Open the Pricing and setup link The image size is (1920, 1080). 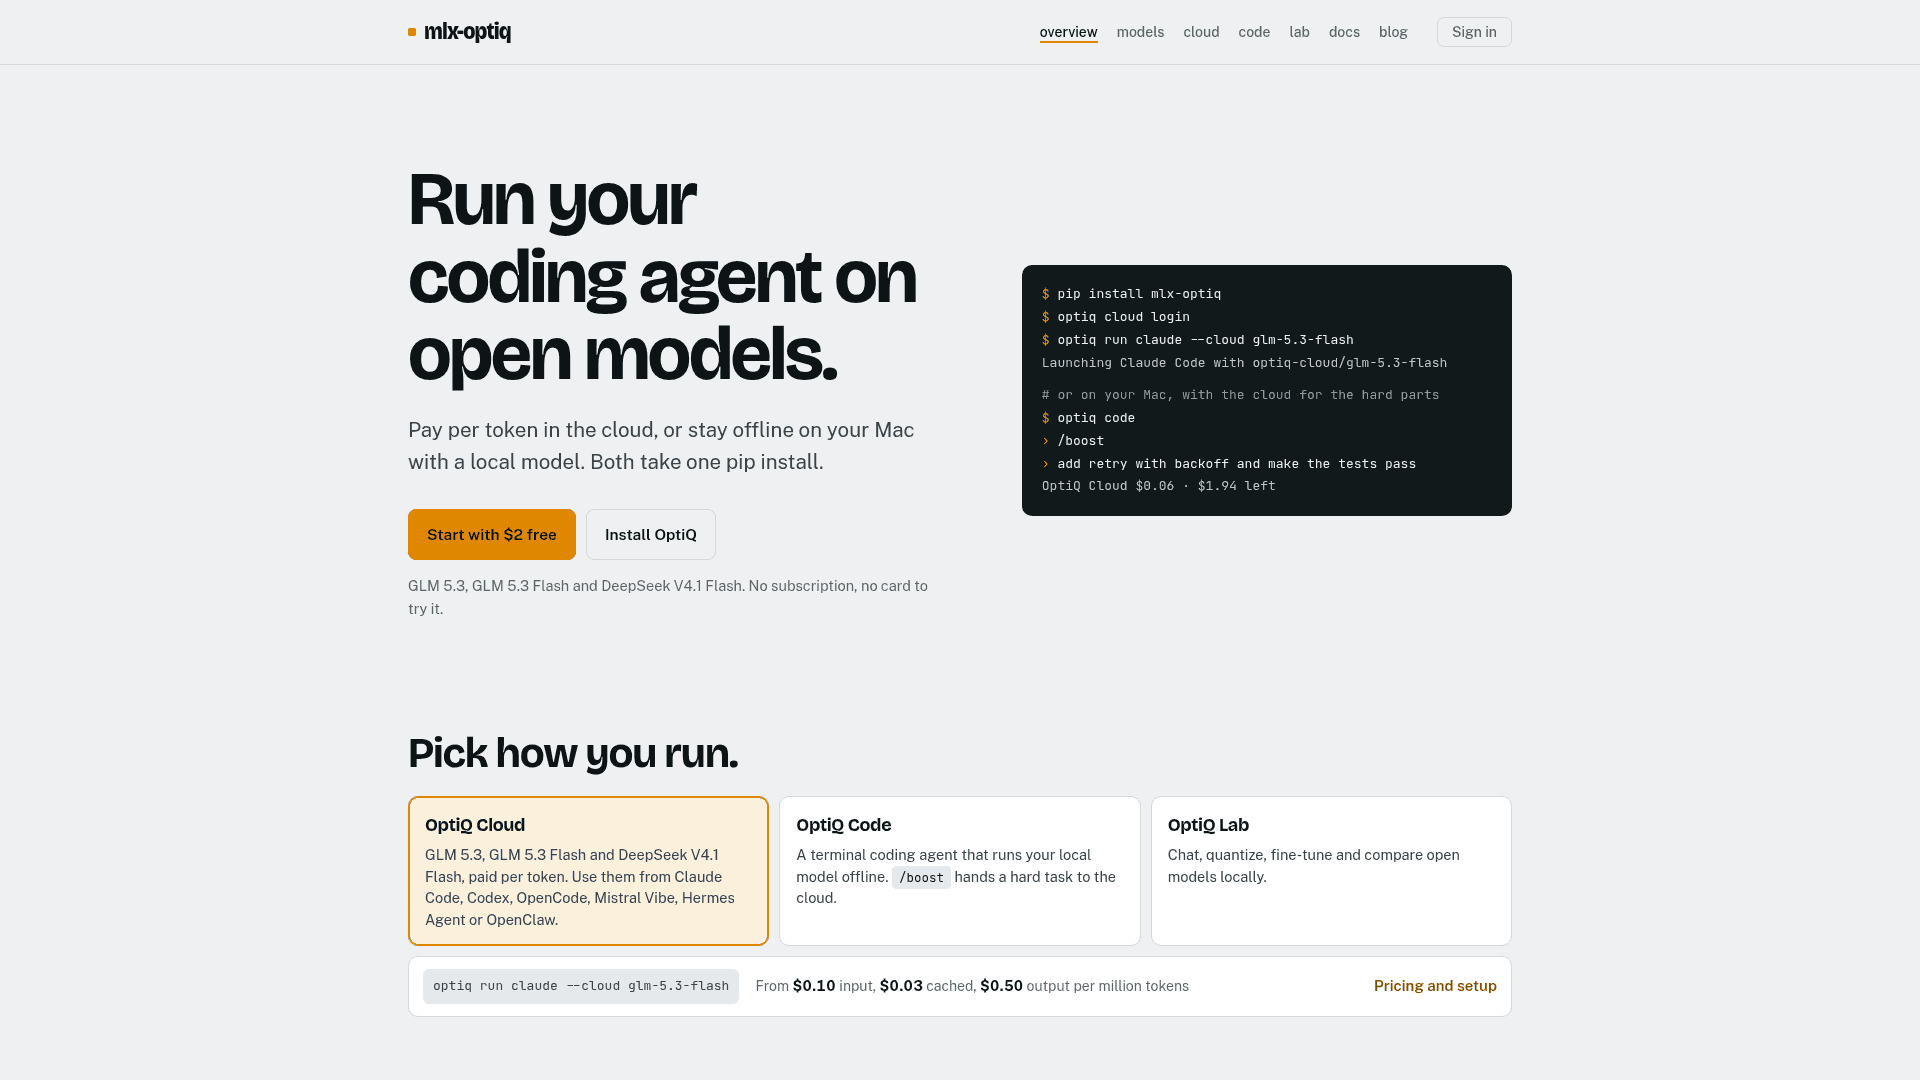point(1435,986)
